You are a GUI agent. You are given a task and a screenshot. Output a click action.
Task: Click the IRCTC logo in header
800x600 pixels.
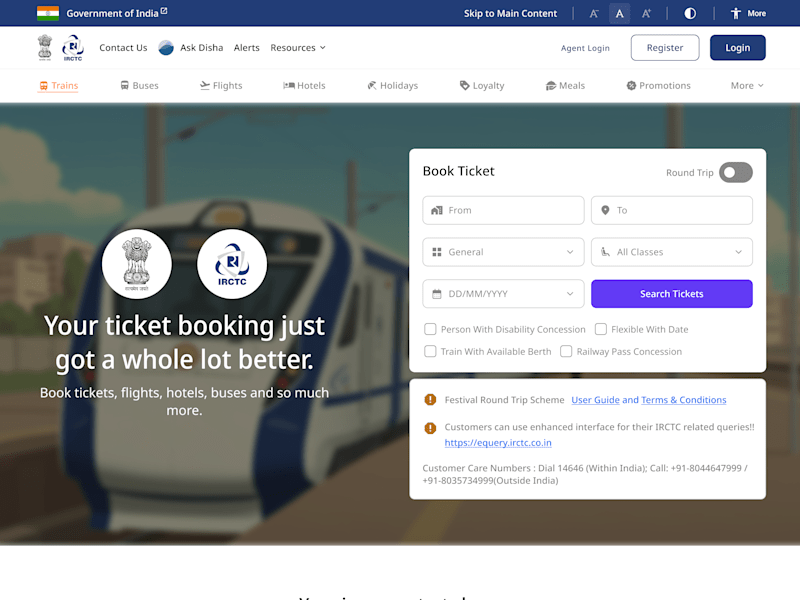pos(73,47)
